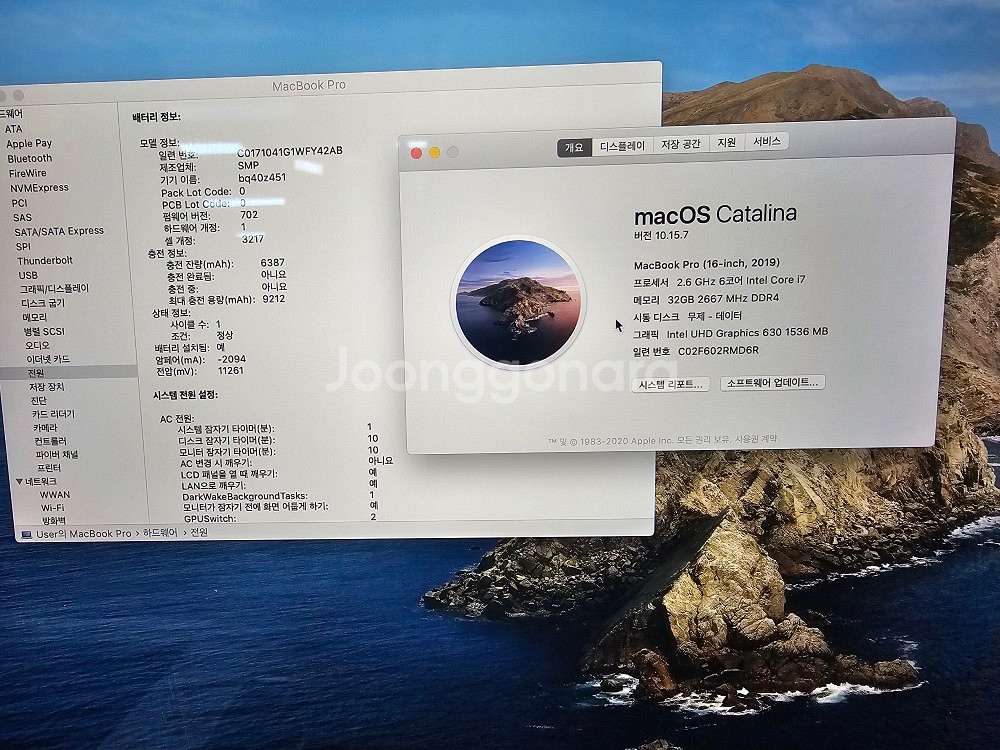The width and height of the screenshot is (1000, 750).
Task: Select 오디오 in the sidebar
Action: tap(38, 345)
